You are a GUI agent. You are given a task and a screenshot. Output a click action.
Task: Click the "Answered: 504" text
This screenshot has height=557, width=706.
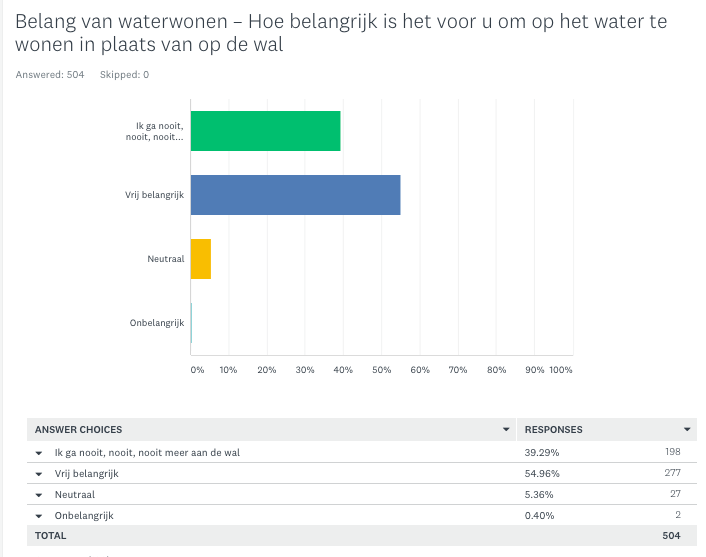pos(50,75)
